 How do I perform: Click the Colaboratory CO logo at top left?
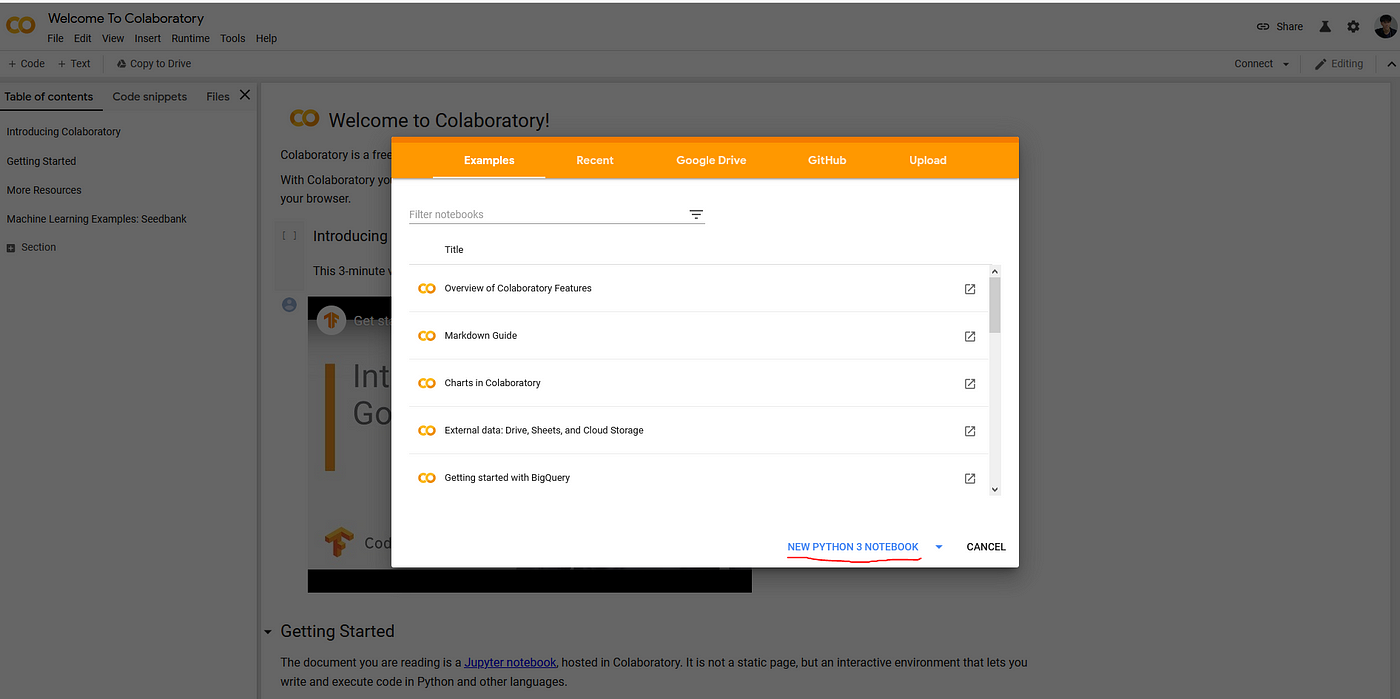point(21,23)
